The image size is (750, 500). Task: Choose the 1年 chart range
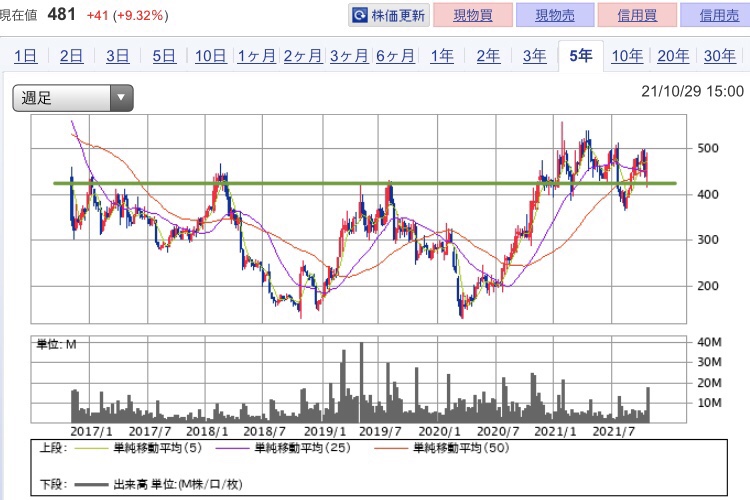point(442,56)
